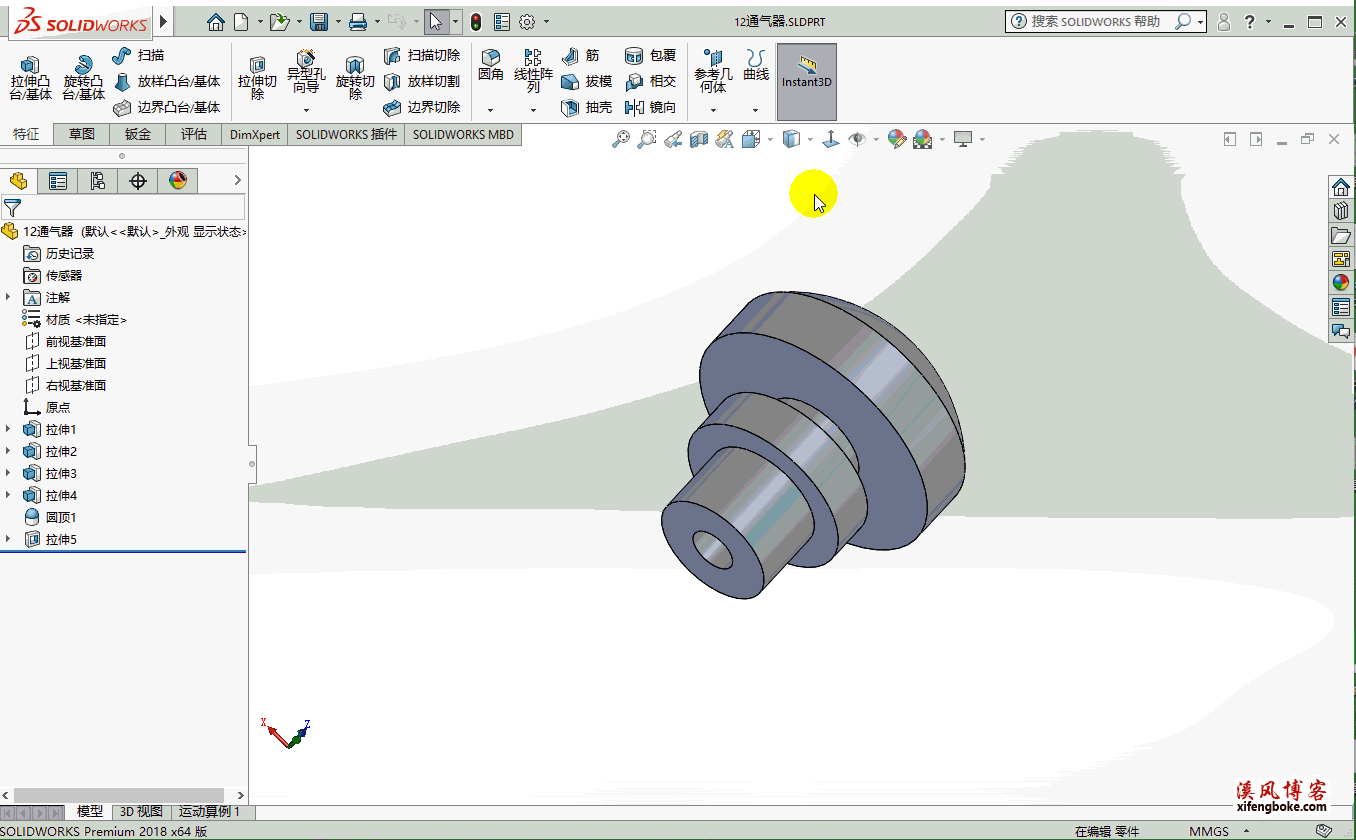This screenshot has width=1356, height=840.
Task: Open the Appearances color palette in task pane
Action: point(1341,282)
